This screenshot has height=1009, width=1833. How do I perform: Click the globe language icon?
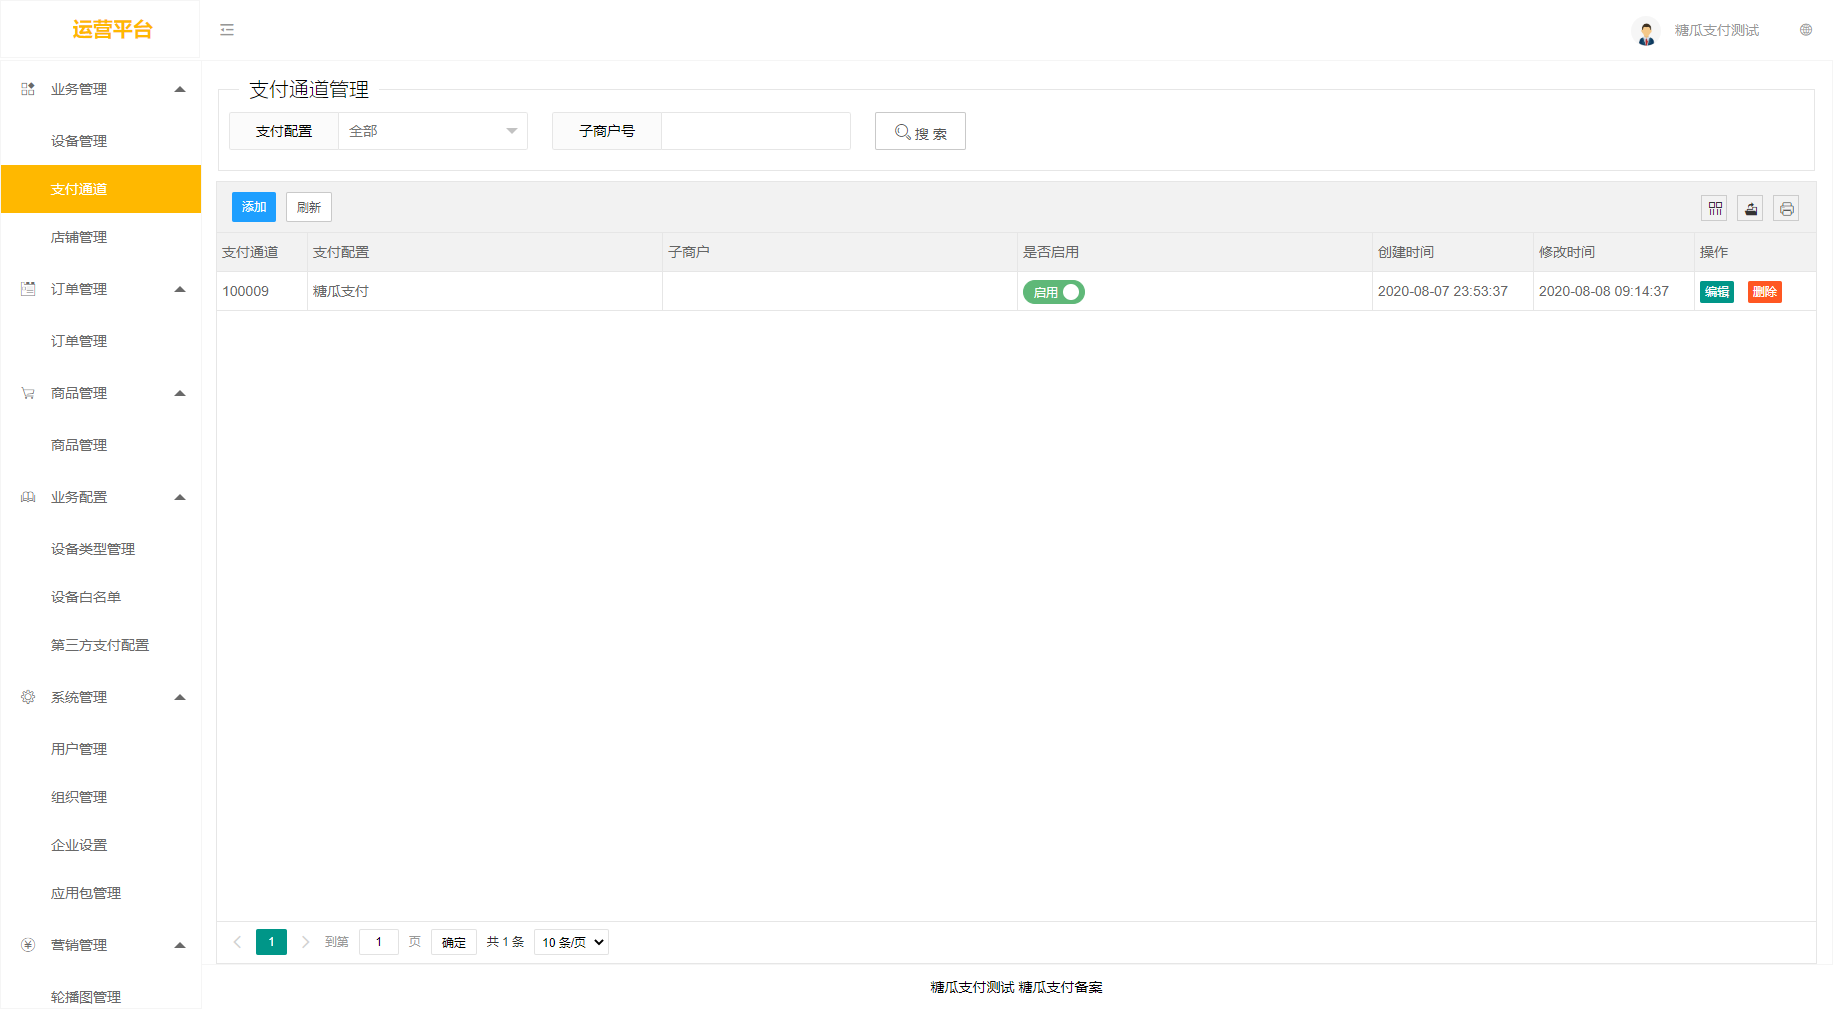pyautogui.click(x=1806, y=30)
